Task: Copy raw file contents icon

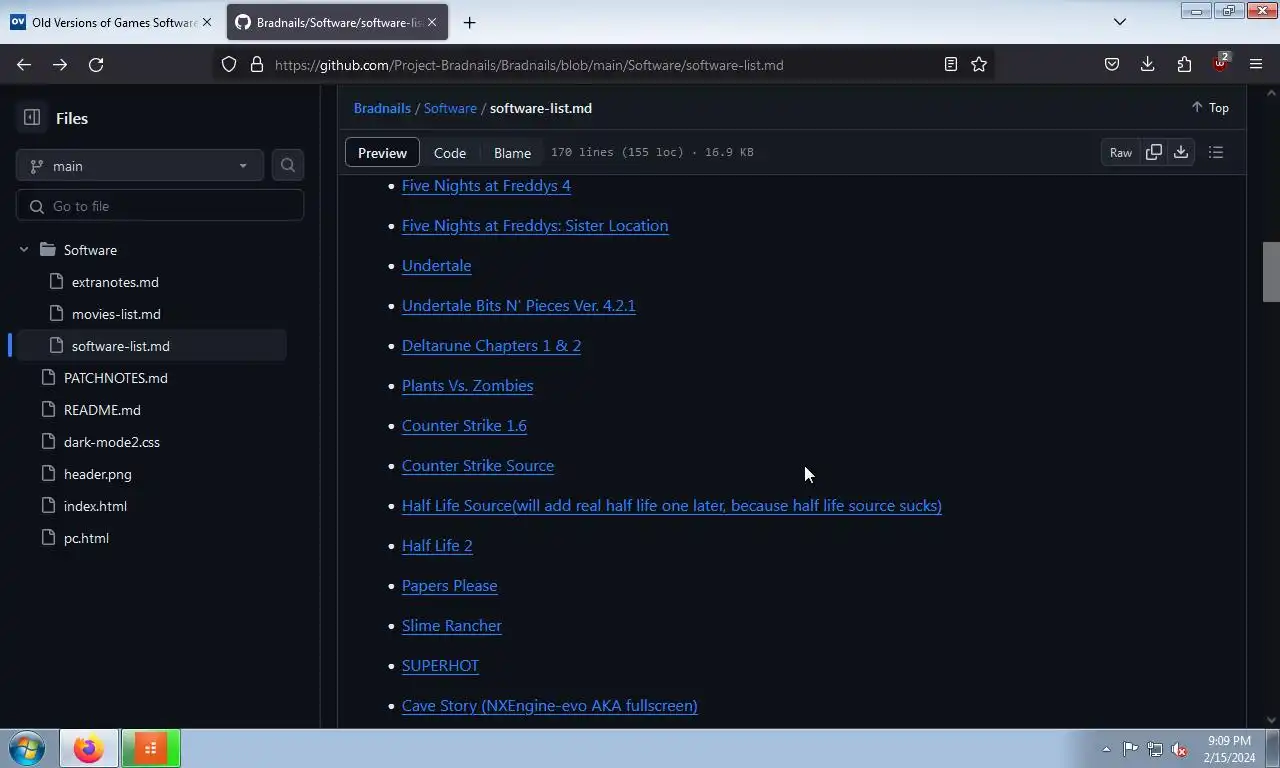Action: pos(1153,152)
